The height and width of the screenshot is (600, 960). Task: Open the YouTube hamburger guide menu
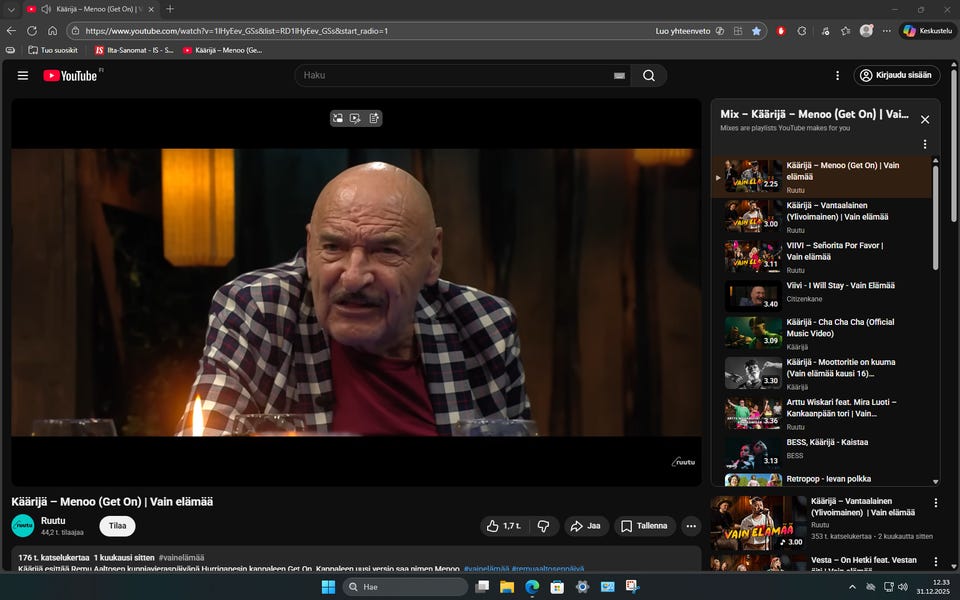(x=23, y=76)
